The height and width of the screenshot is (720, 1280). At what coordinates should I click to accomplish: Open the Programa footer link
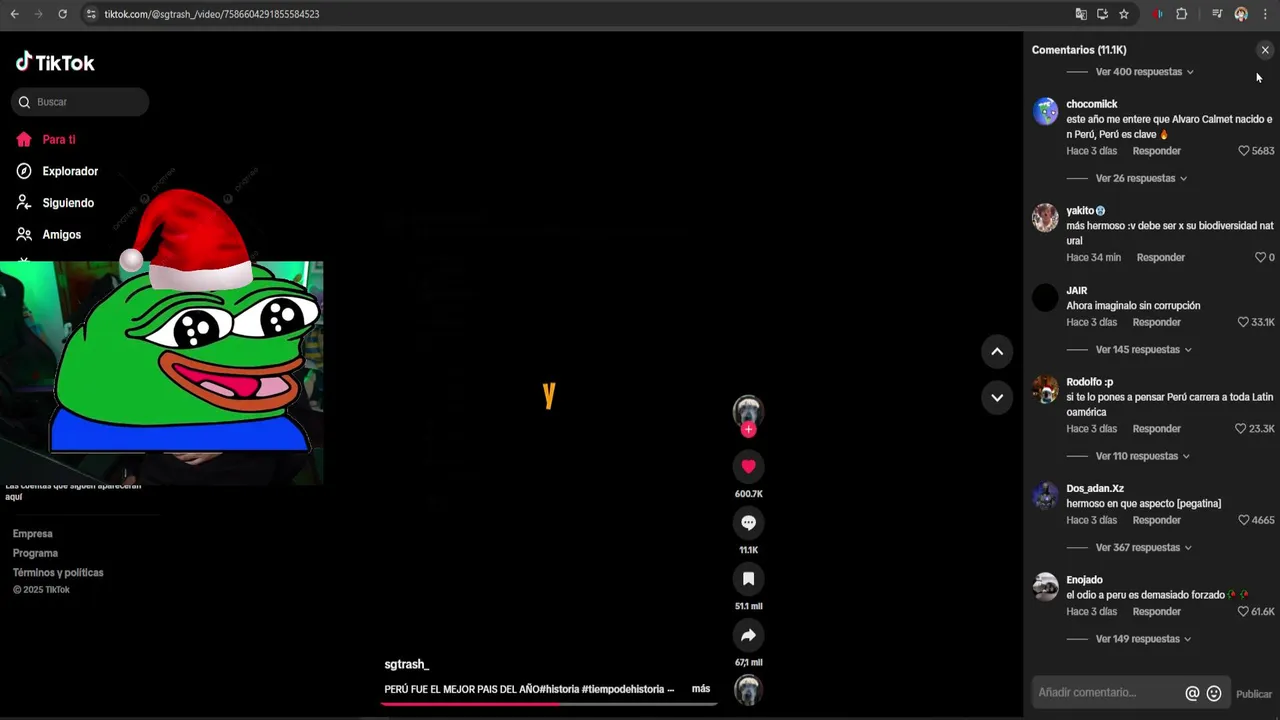point(36,553)
